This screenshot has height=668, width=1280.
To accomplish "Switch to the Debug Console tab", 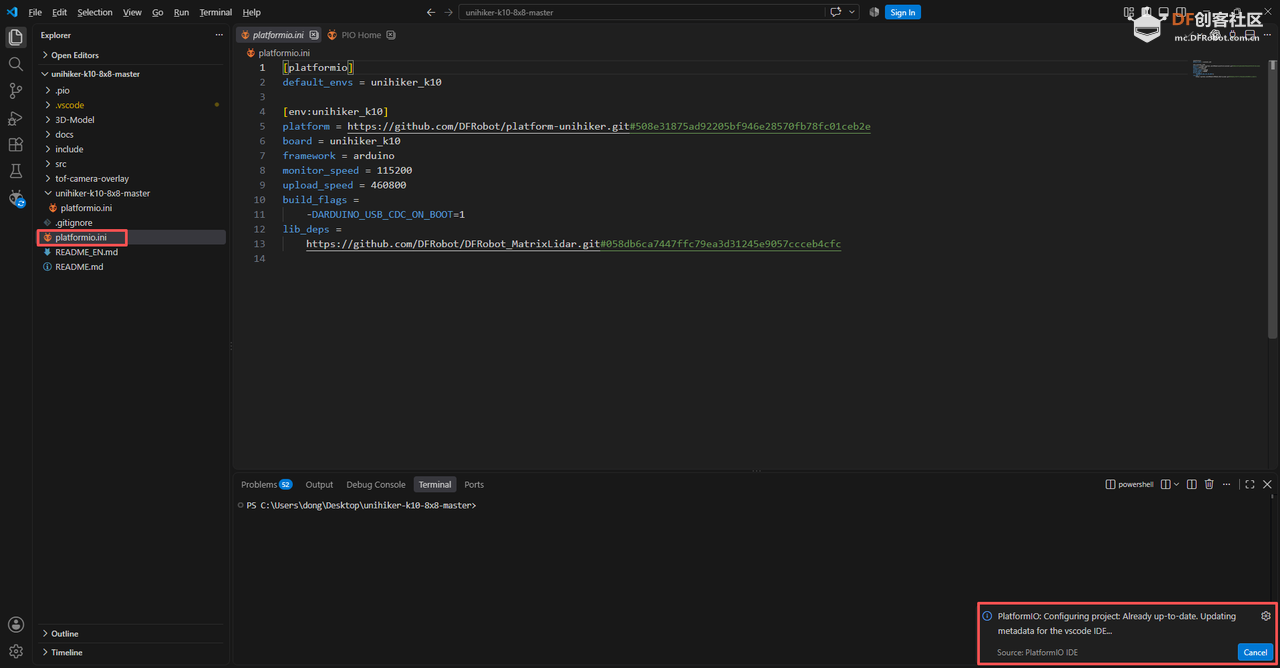I will (x=376, y=484).
